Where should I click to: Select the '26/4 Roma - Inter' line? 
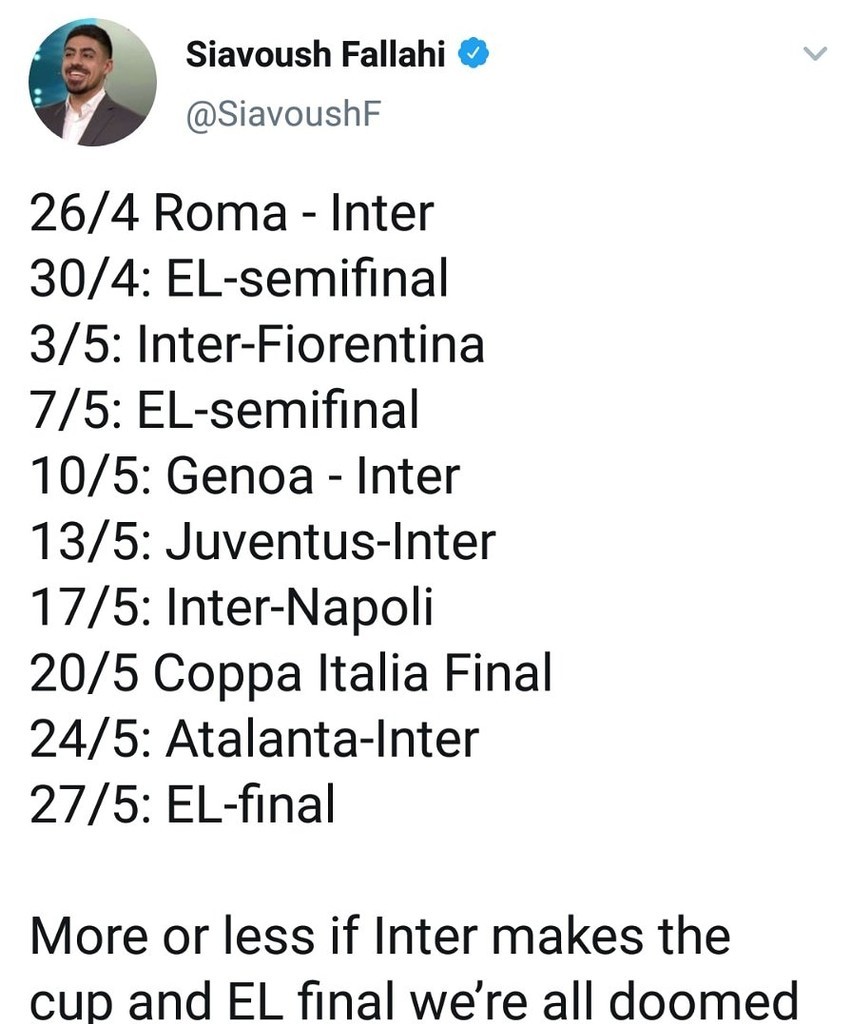click(232, 214)
